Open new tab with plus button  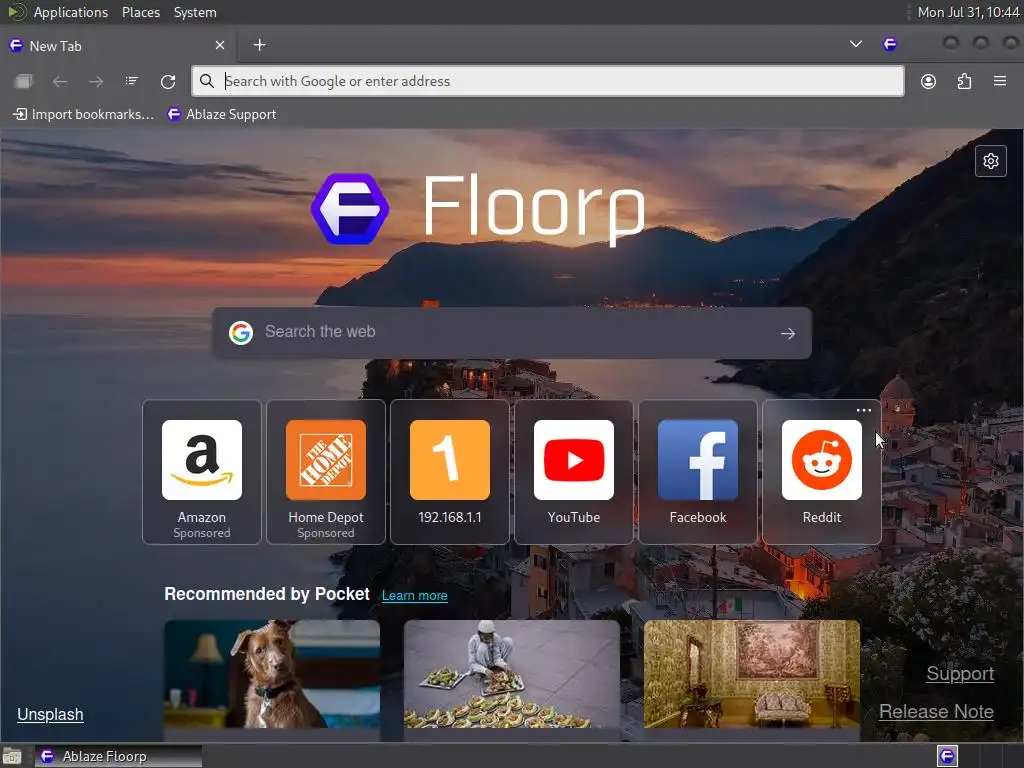coord(259,44)
